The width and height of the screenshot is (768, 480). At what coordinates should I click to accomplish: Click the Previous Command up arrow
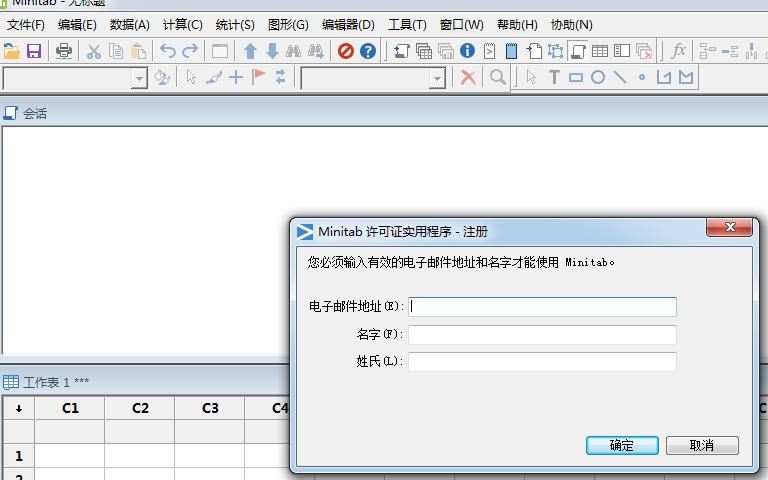coord(250,51)
